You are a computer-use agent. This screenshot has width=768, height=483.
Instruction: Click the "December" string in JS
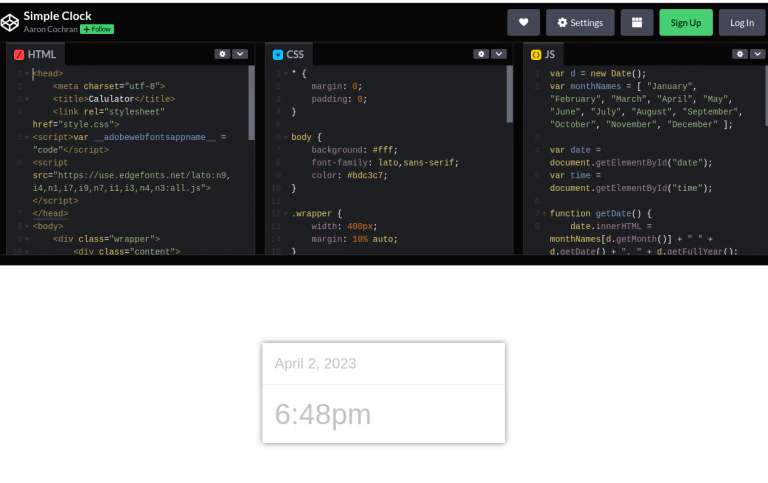click(x=692, y=124)
